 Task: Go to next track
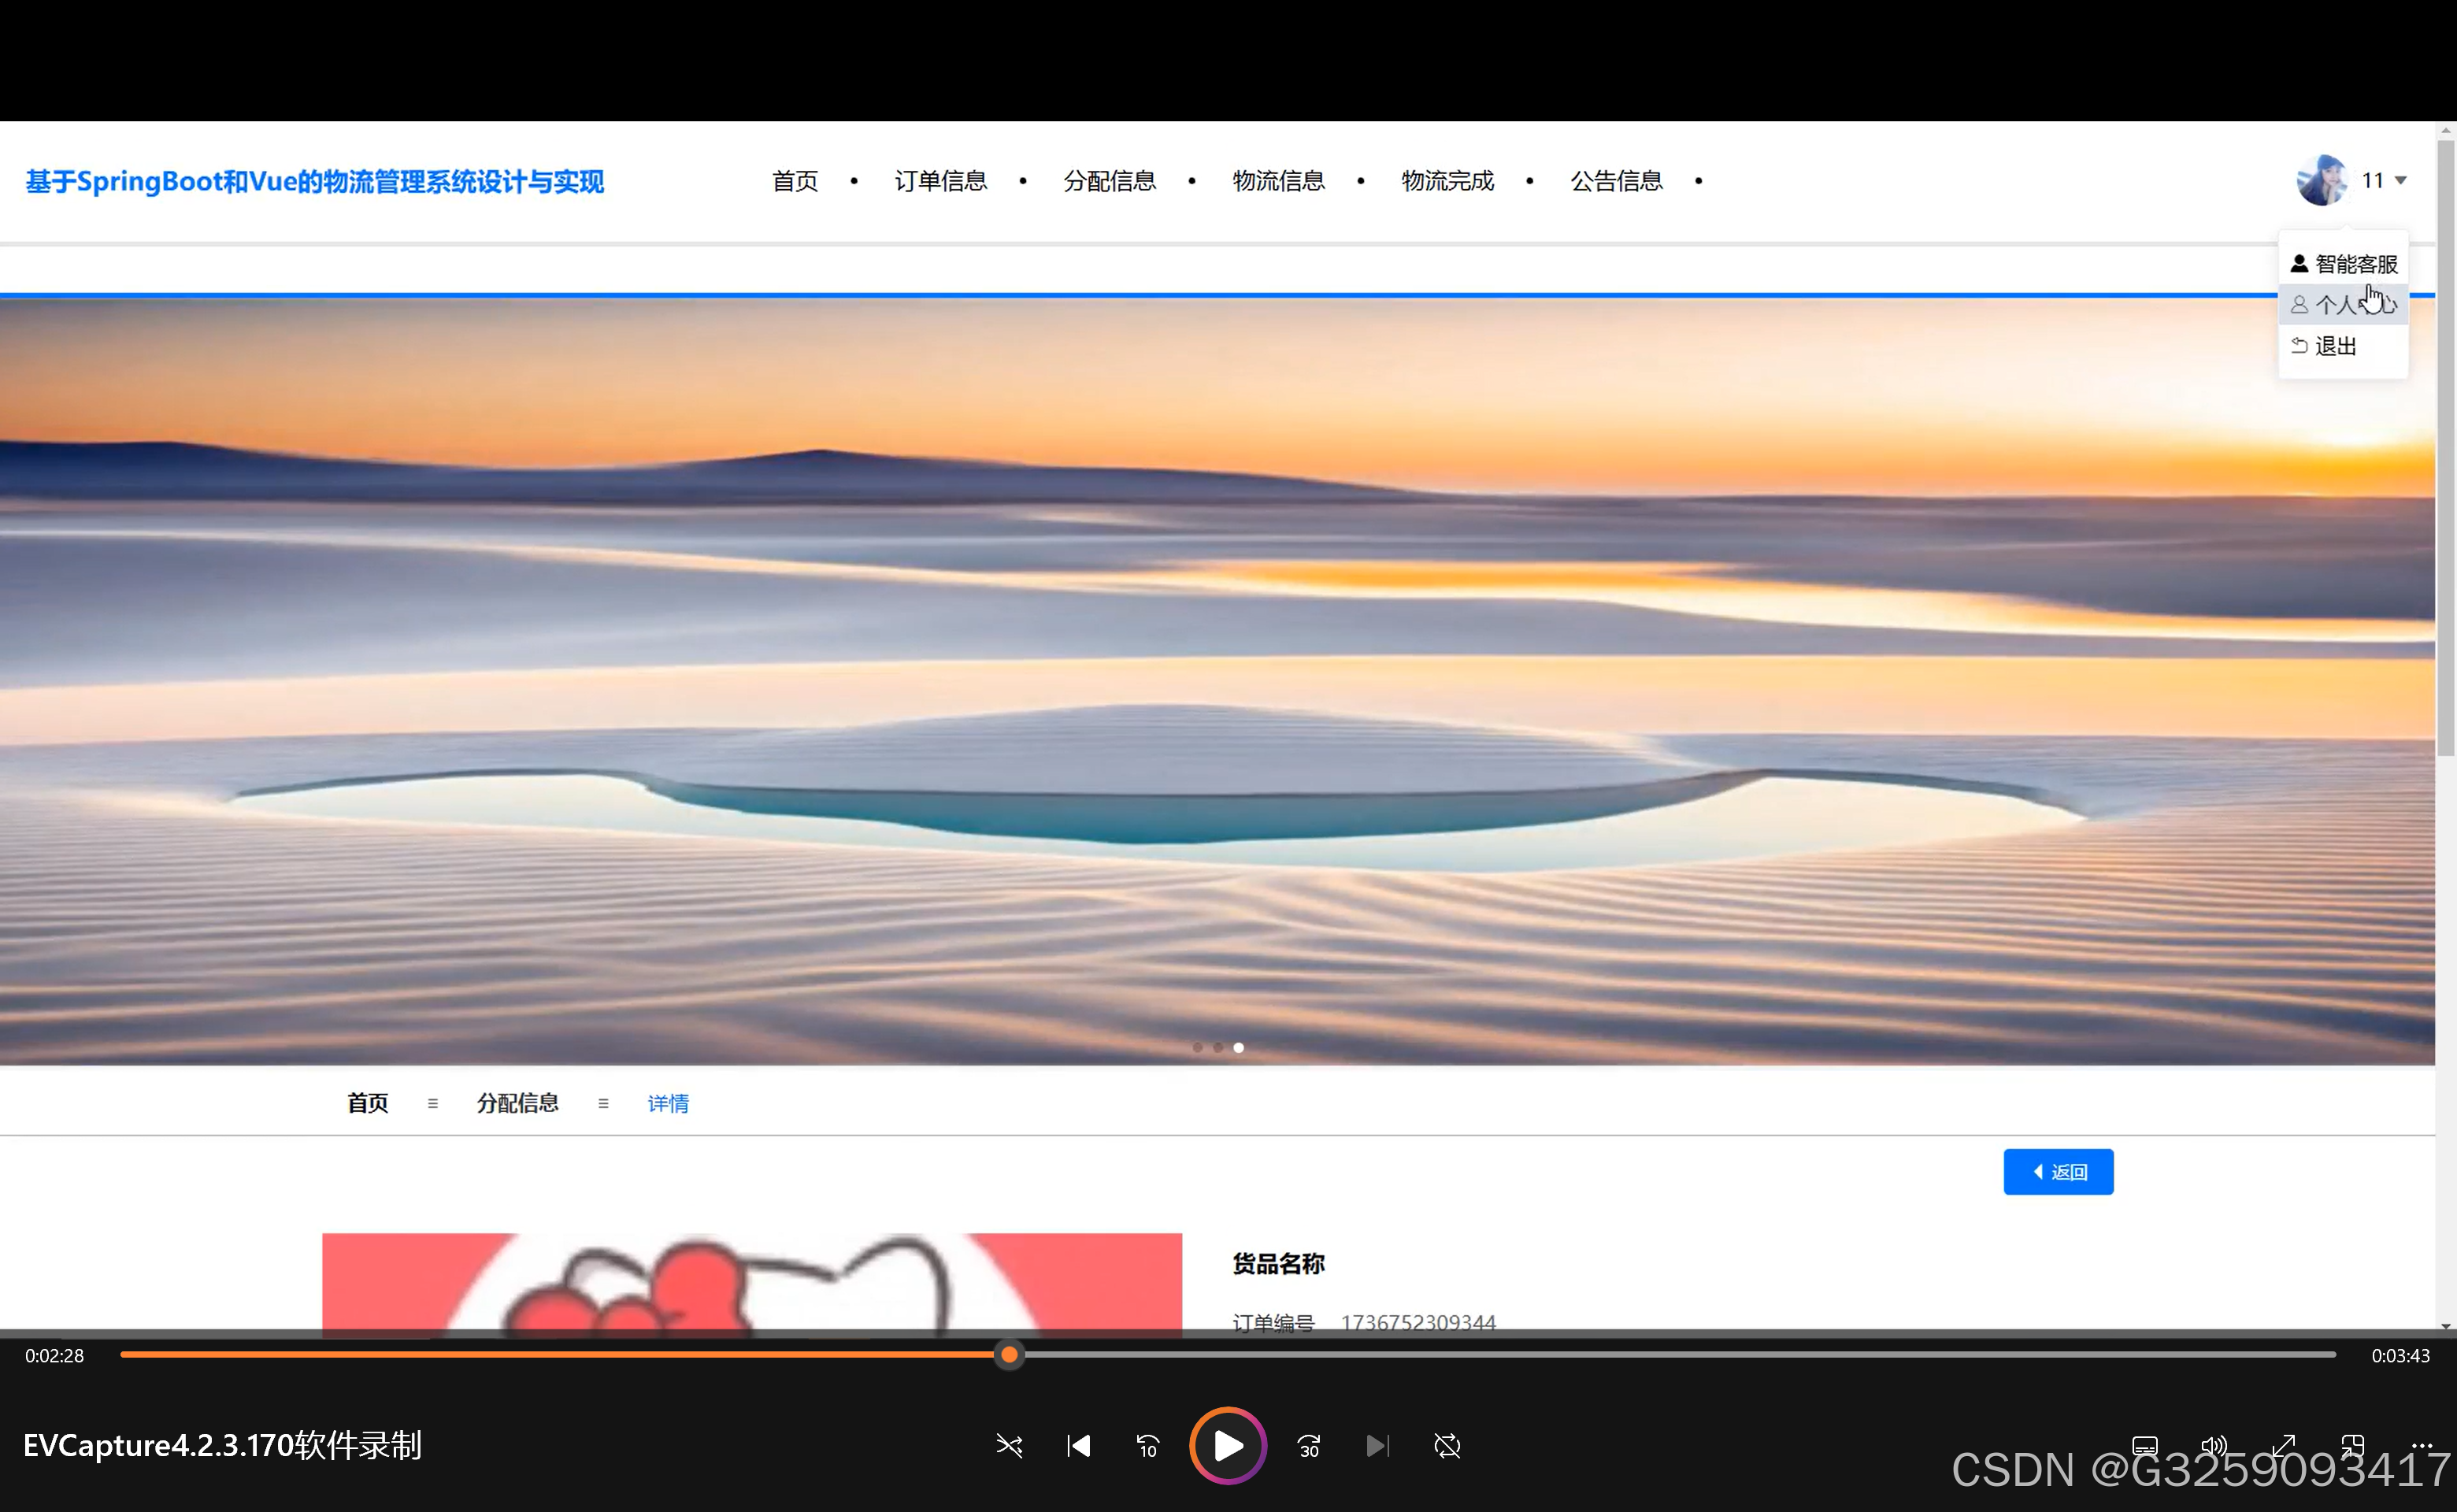pos(1377,1446)
